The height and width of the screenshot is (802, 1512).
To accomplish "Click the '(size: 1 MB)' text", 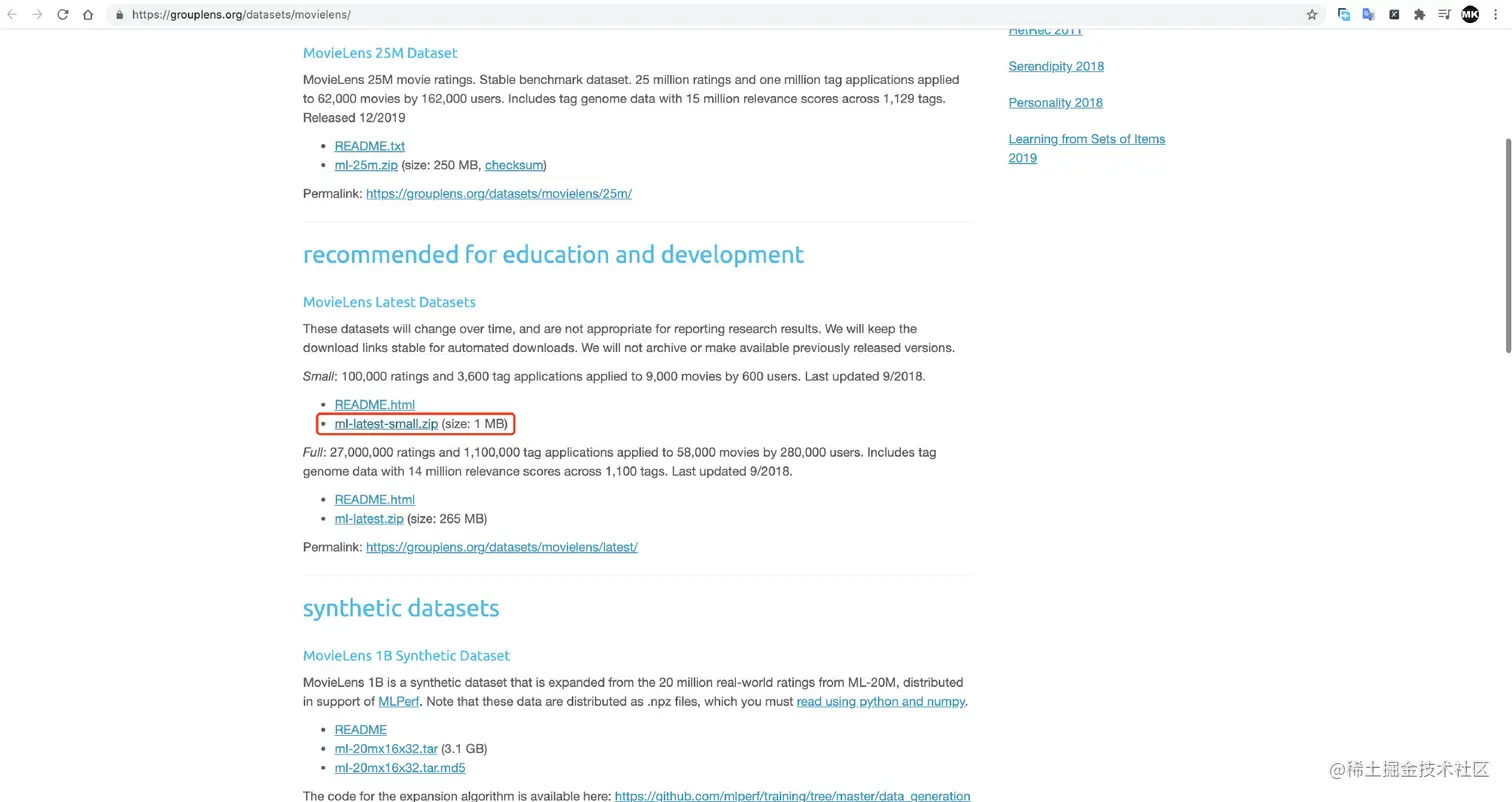I will click(x=475, y=424).
